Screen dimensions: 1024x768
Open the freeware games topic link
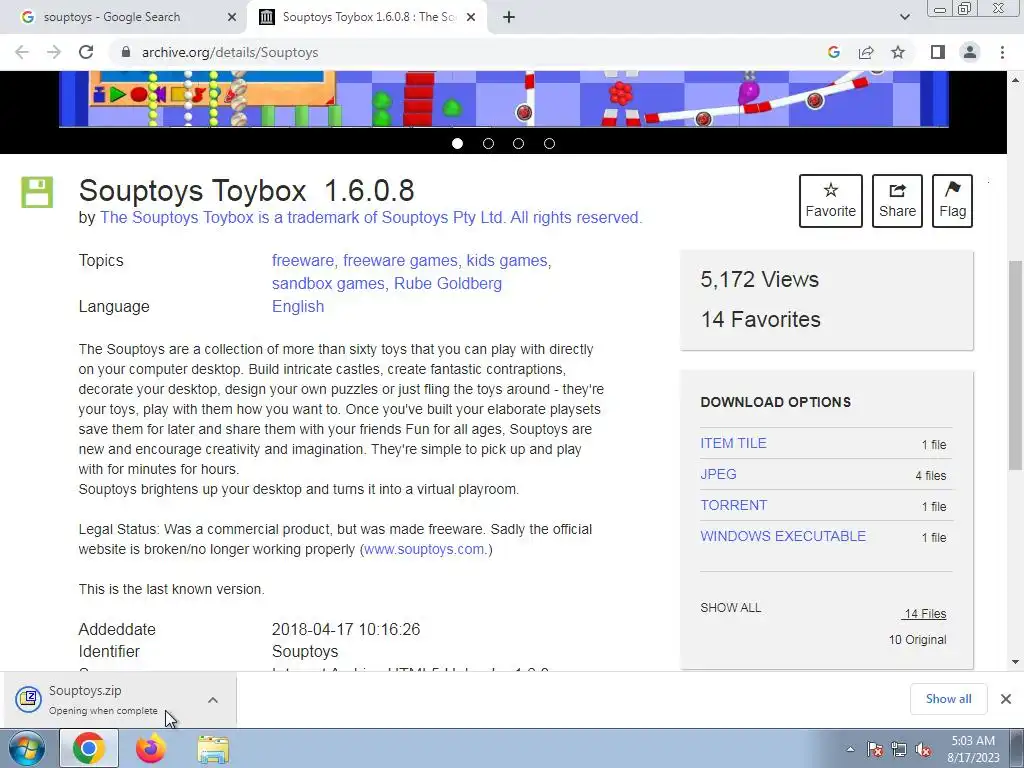[x=400, y=261]
